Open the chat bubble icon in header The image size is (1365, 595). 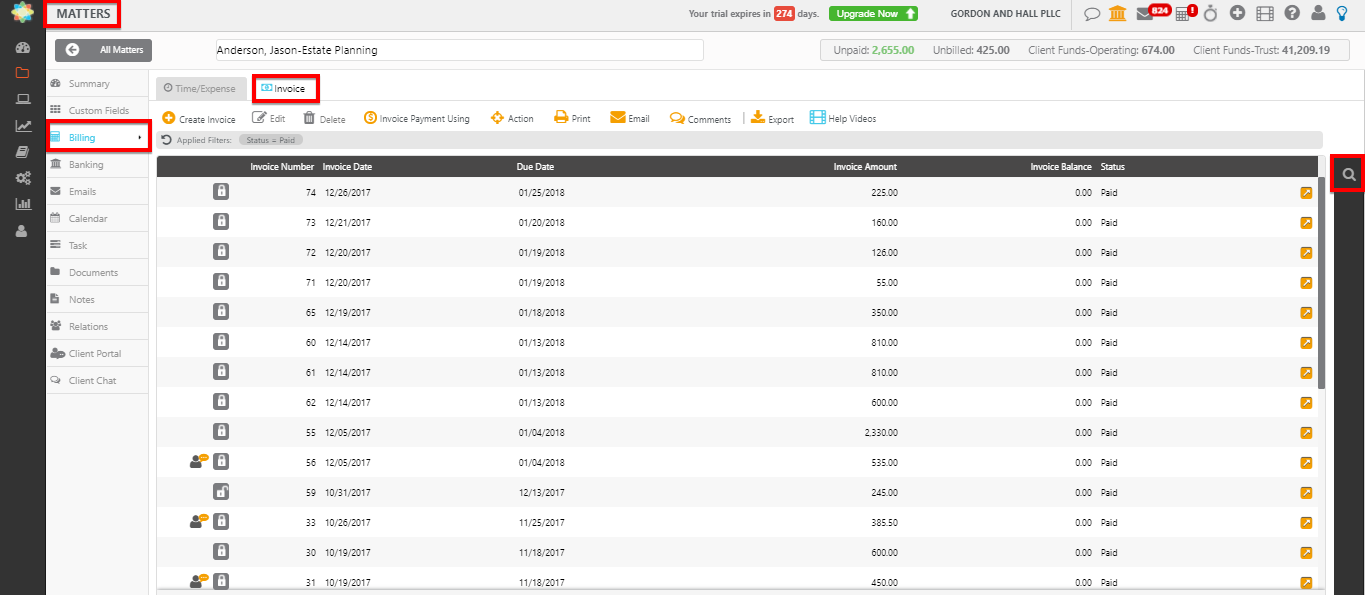point(1093,14)
